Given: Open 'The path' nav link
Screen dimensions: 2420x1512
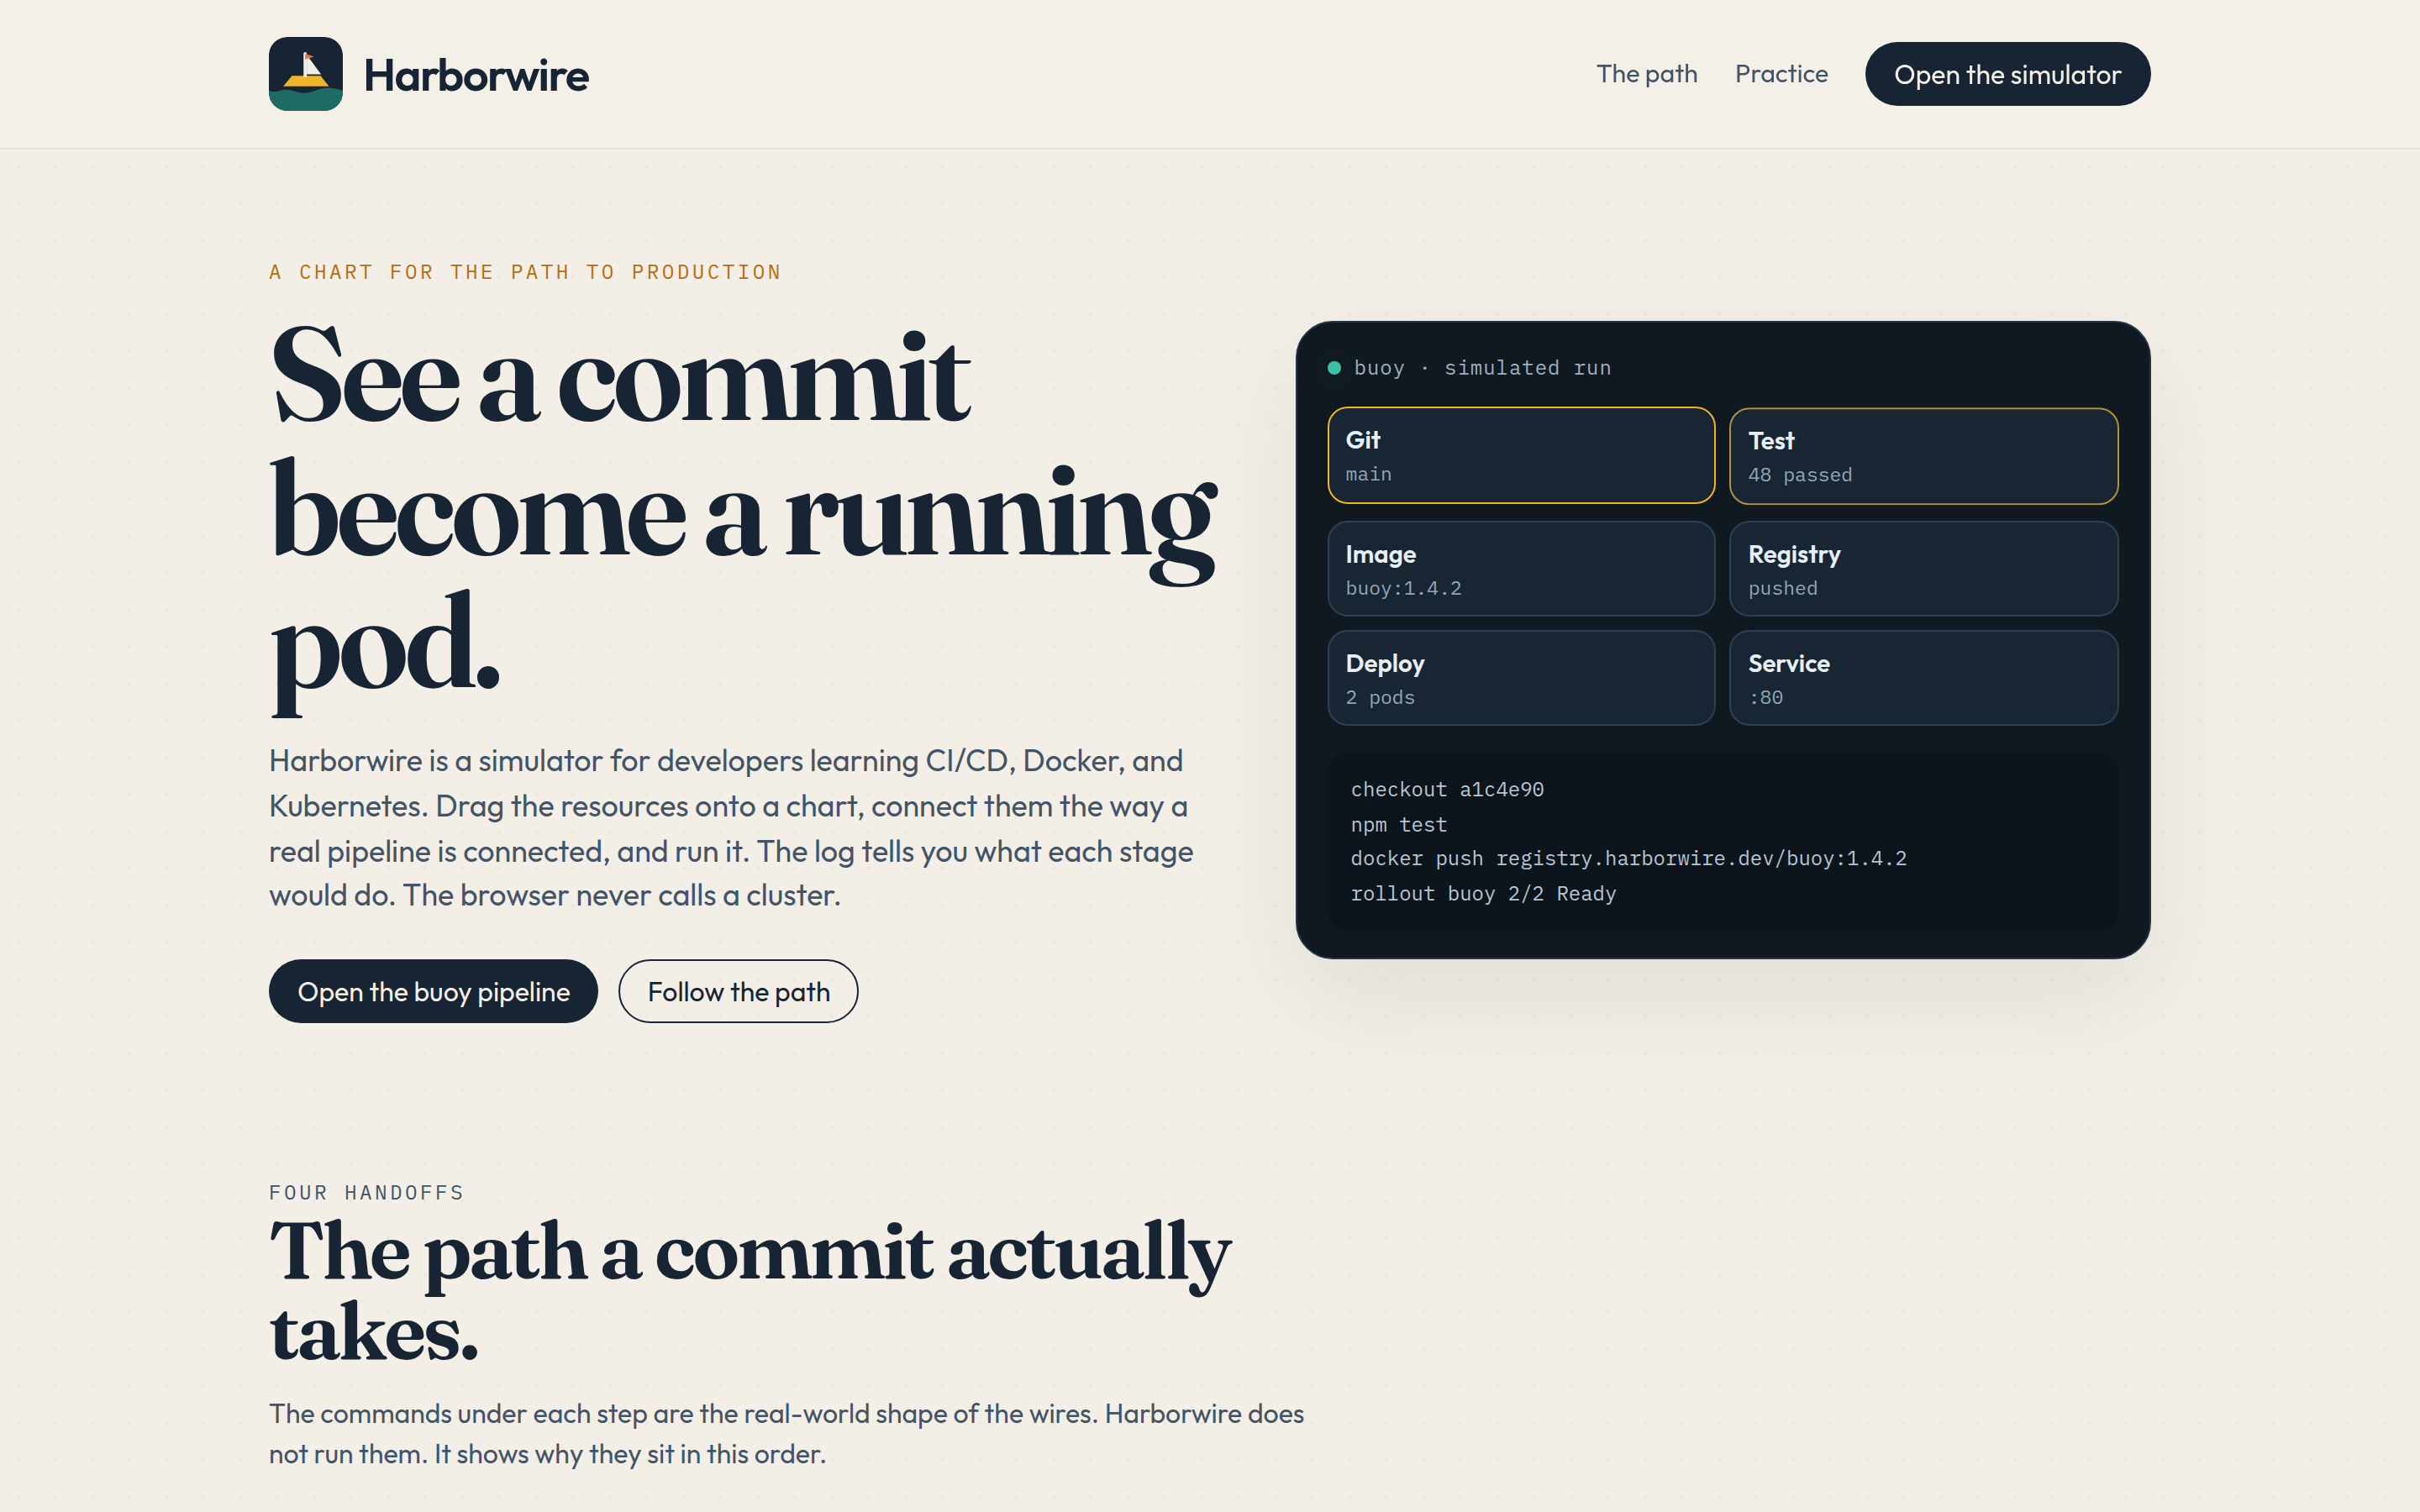Looking at the screenshot, I should pyautogui.click(x=1646, y=74).
